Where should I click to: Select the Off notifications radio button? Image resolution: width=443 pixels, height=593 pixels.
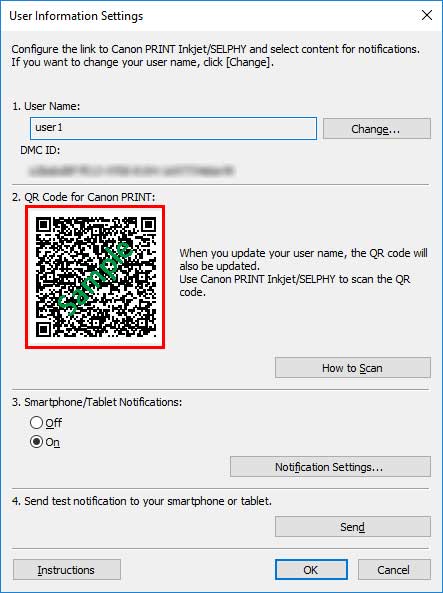36,422
